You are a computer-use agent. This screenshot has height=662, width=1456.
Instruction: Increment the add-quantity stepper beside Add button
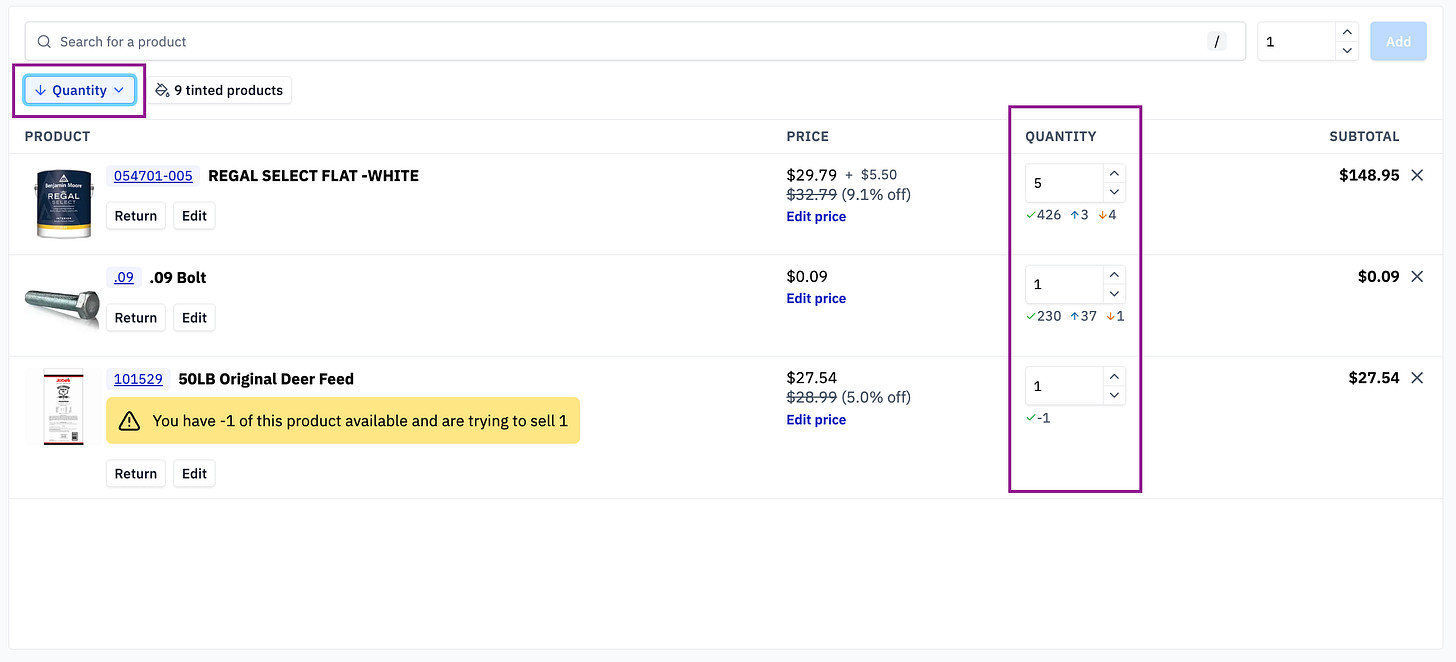coord(1347,33)
